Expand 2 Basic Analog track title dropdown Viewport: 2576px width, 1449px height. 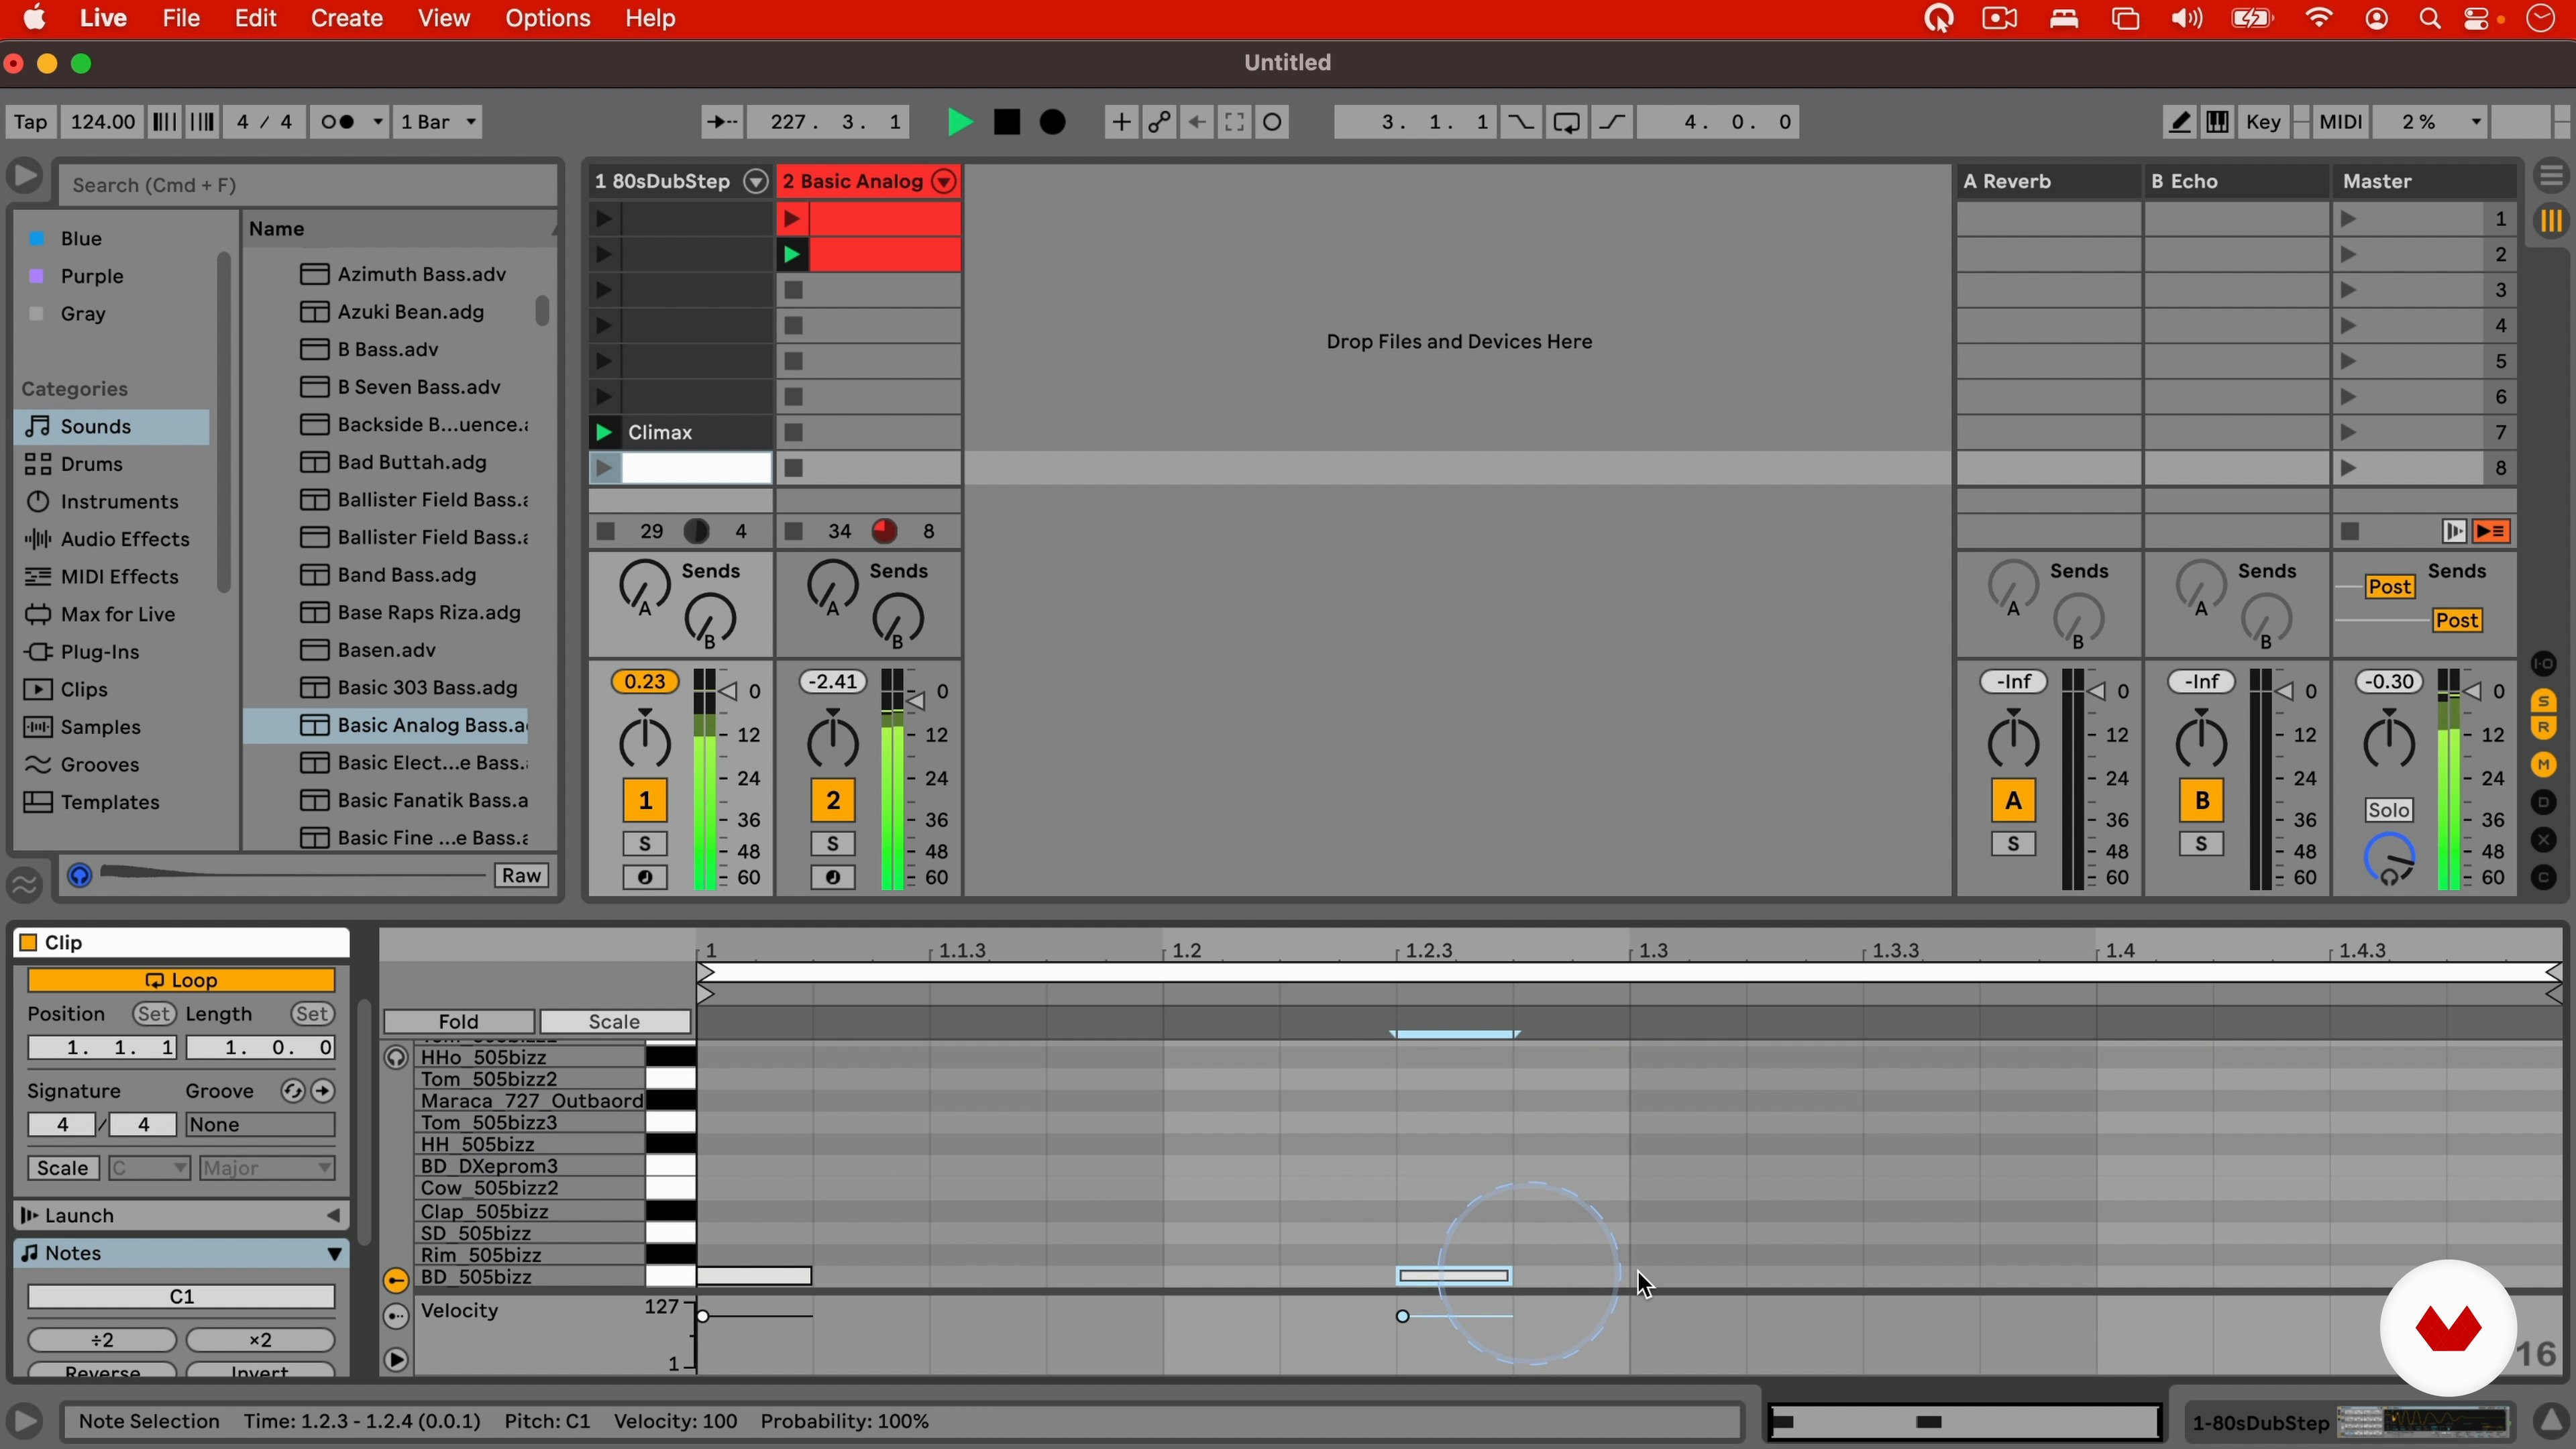944,182
